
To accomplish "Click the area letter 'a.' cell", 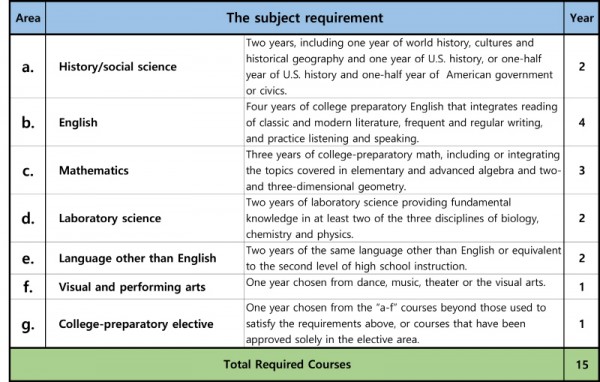I will click(x=28, y=67).
